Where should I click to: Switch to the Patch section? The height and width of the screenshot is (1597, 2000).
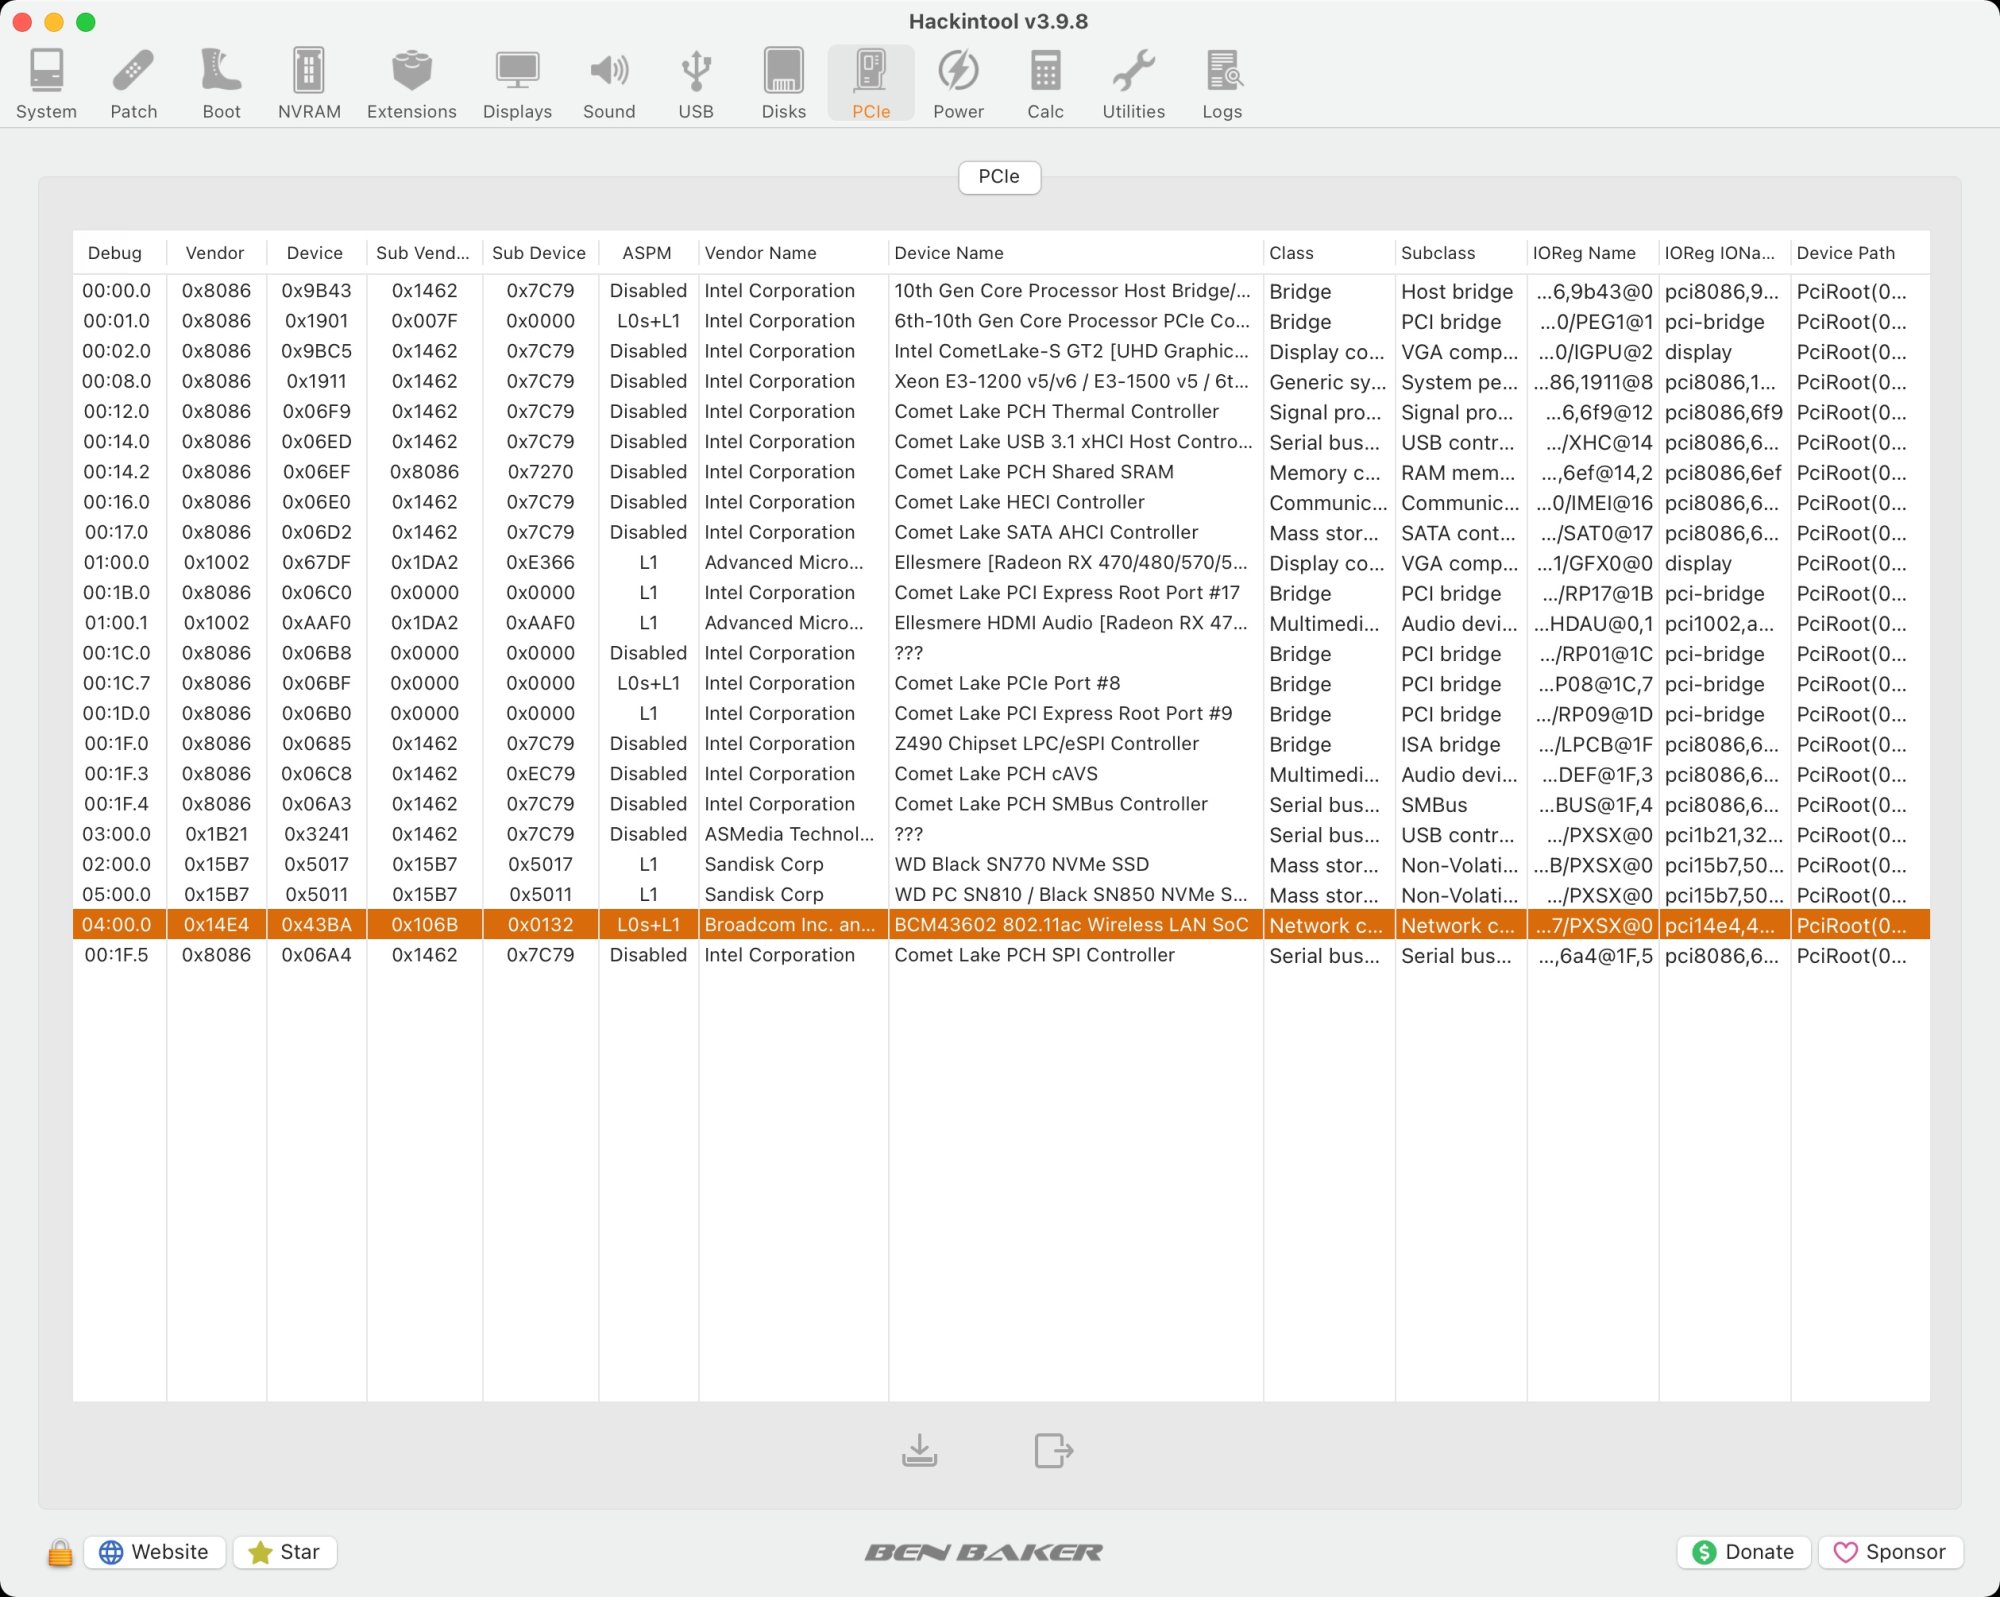point(133,84)
